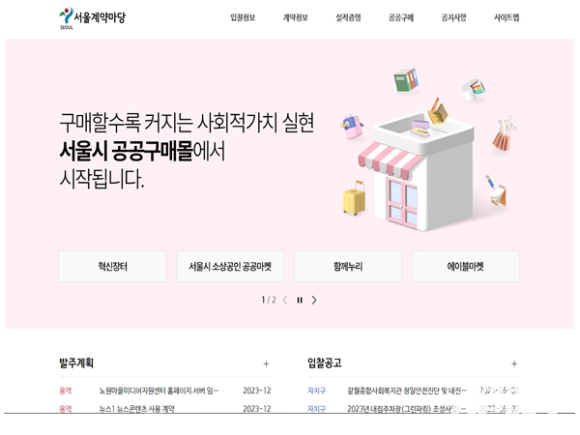
Task: Open the 갈월종합사회복지관 정밀안전진단 notice
Action: coord(407,391)
